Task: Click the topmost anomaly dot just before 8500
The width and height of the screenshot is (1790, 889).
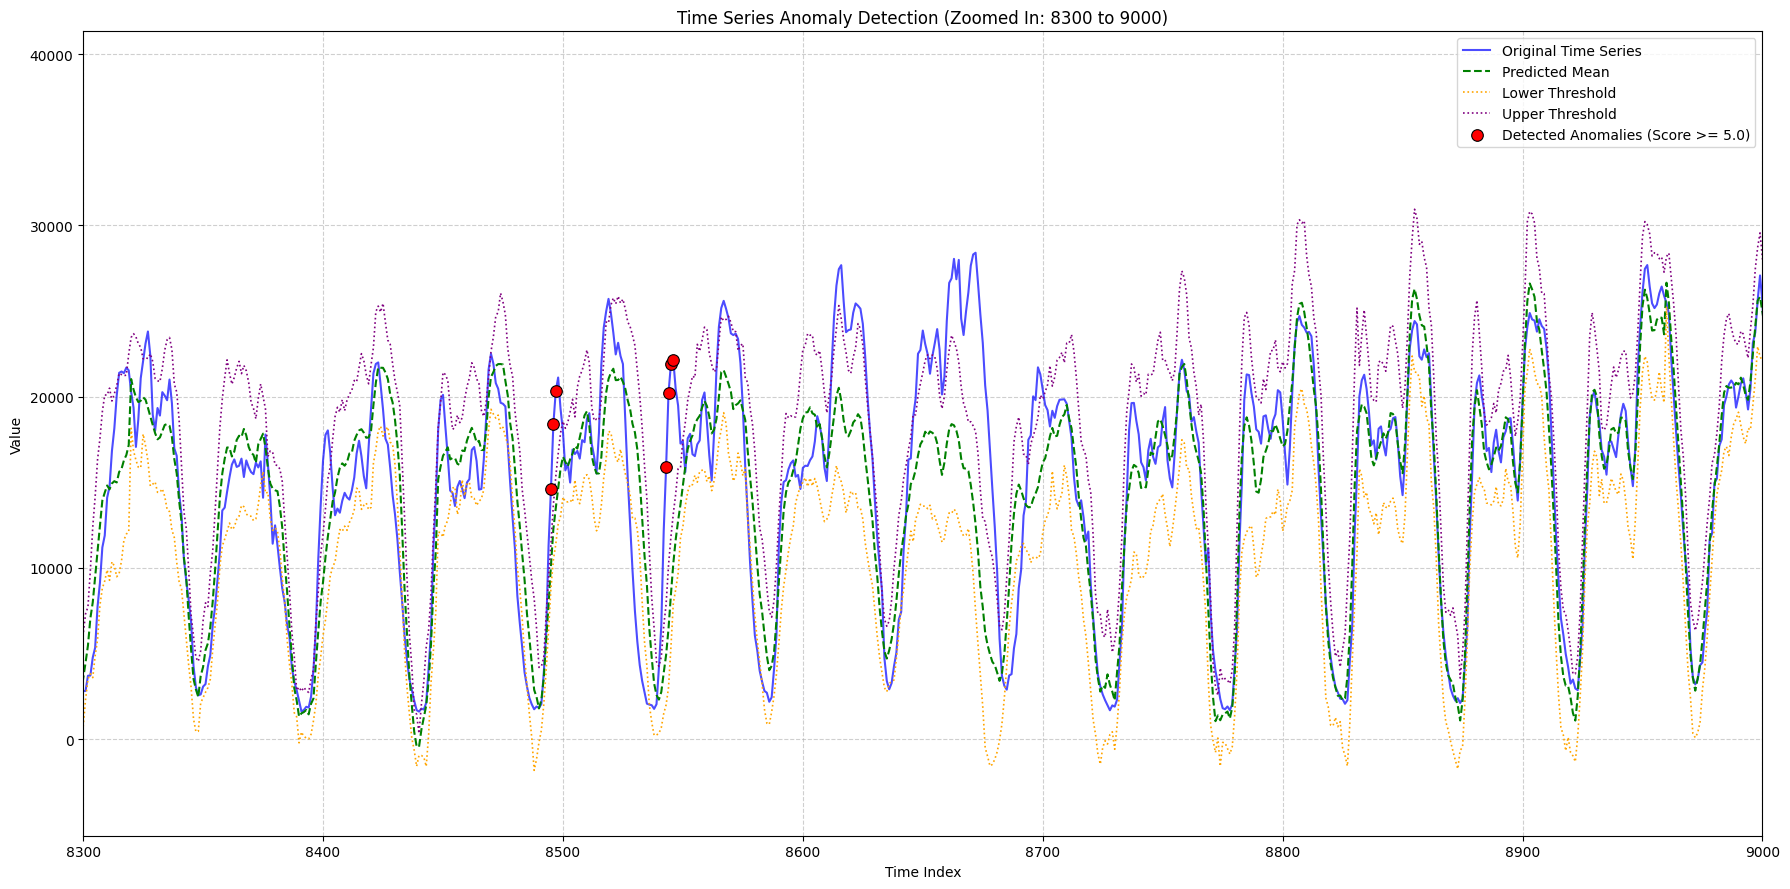Action: point(556,391)
